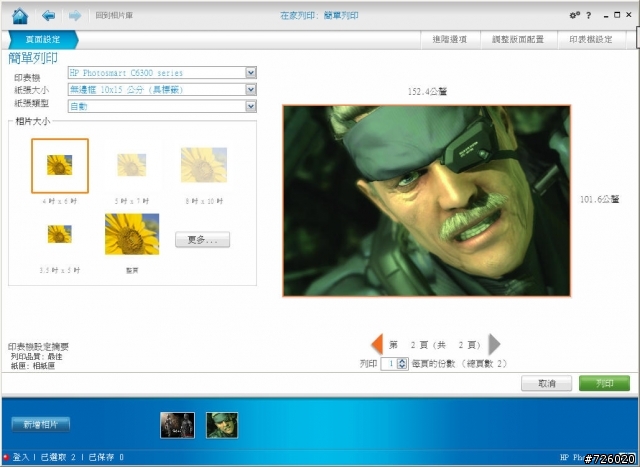
Task: Go to previous page orange arrow
Action: tap(377, 344)
